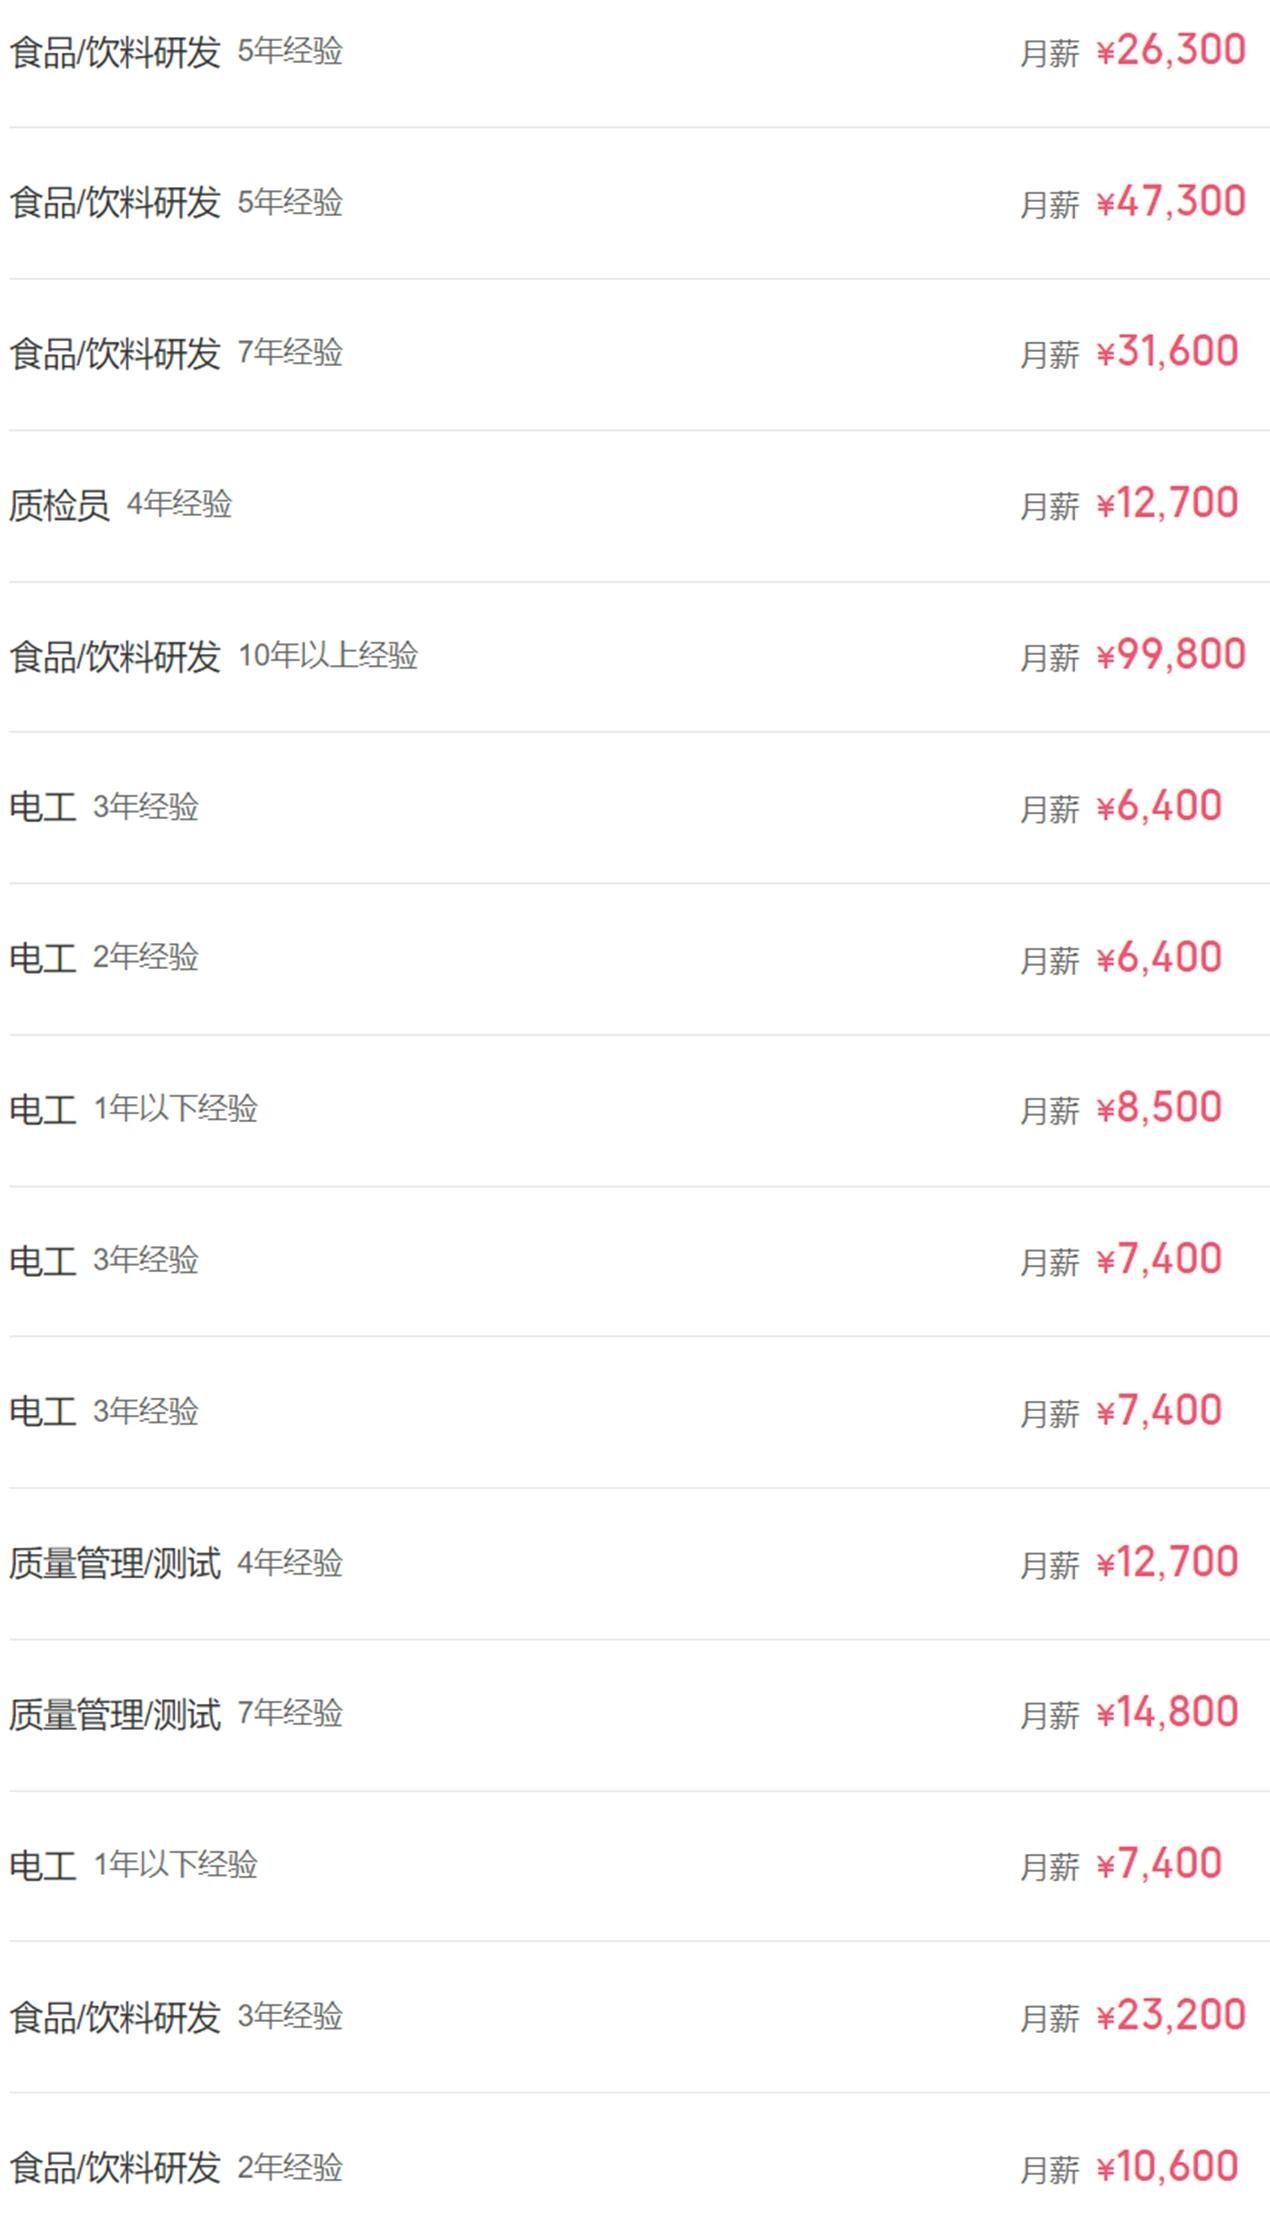The width and height of the screenshot is (1270, 2223).
Task: Click the 2年经验 label beside 电工
Action: pyautogui.click(x=146, y=958)
